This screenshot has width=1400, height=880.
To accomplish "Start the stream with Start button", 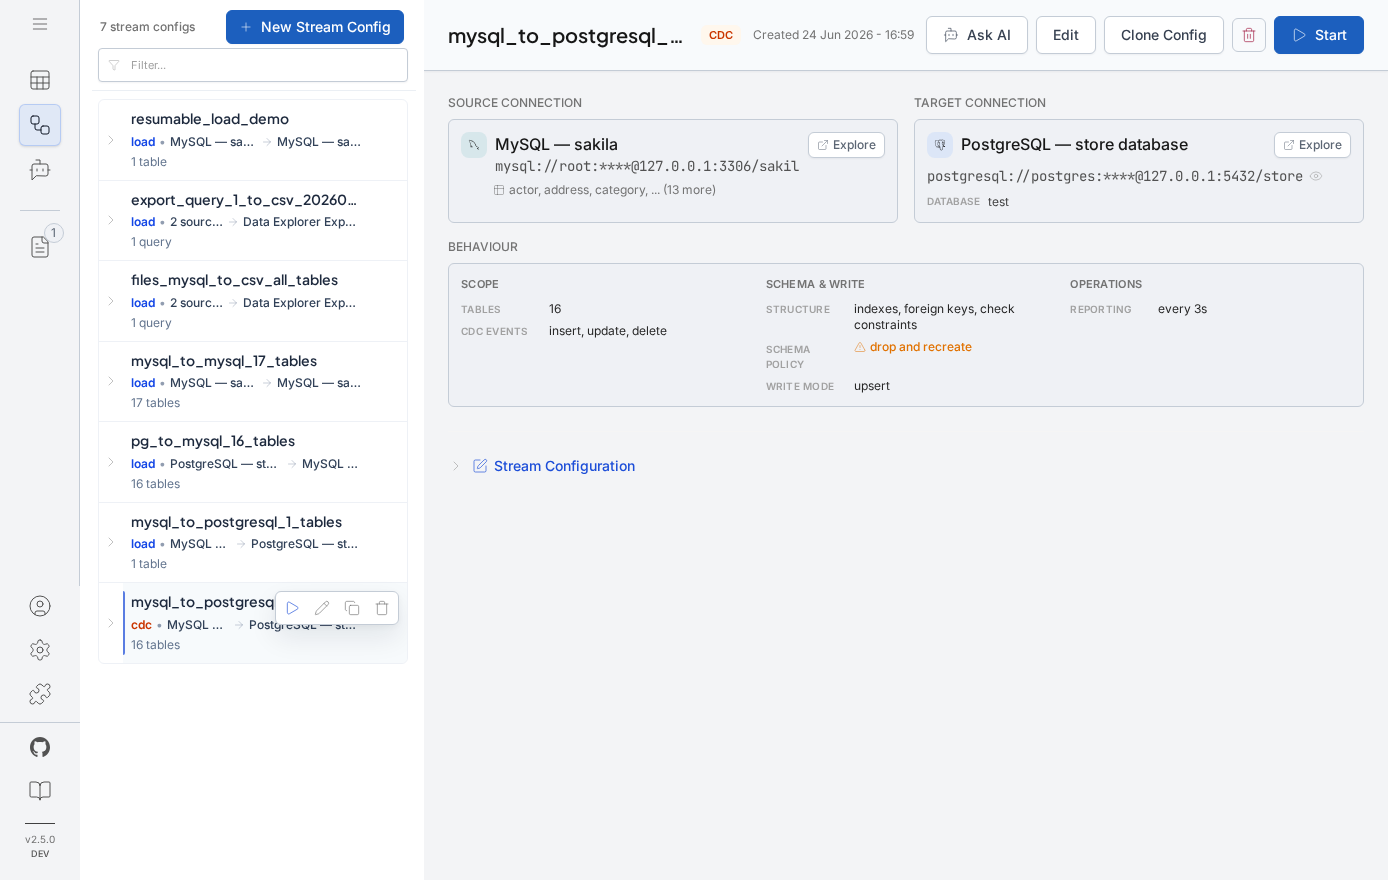I will click(x=1319, y=35).
